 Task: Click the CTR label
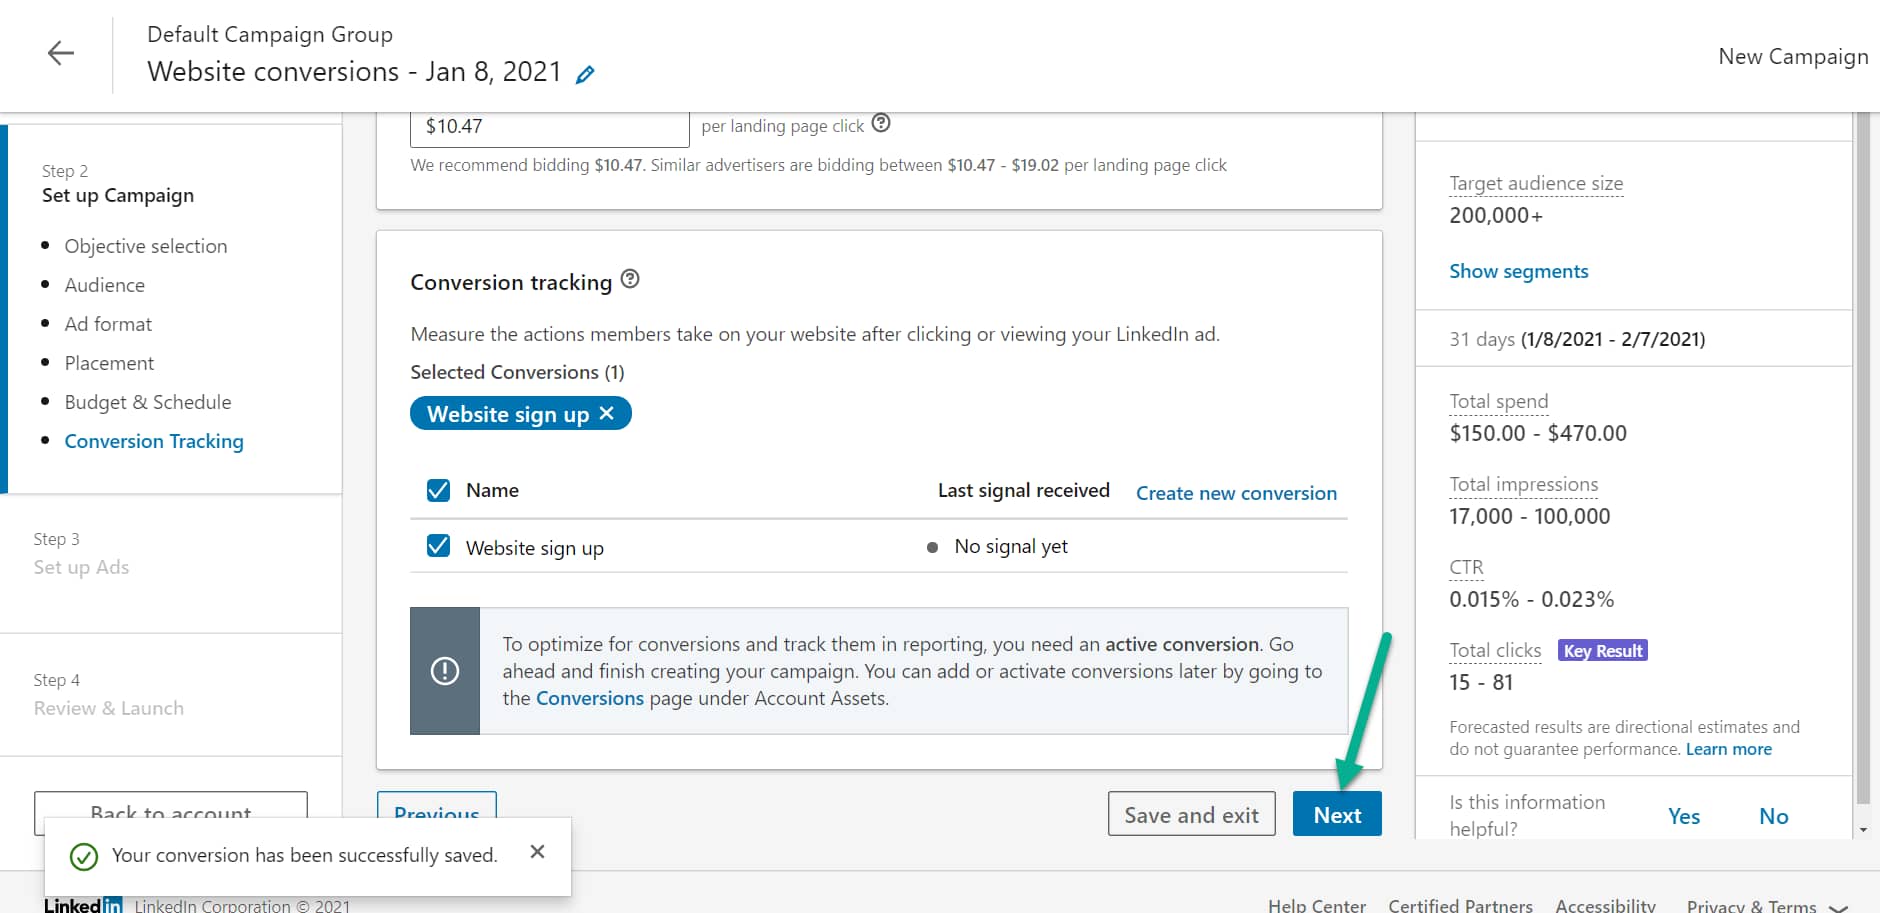[x=1466, y=567]
